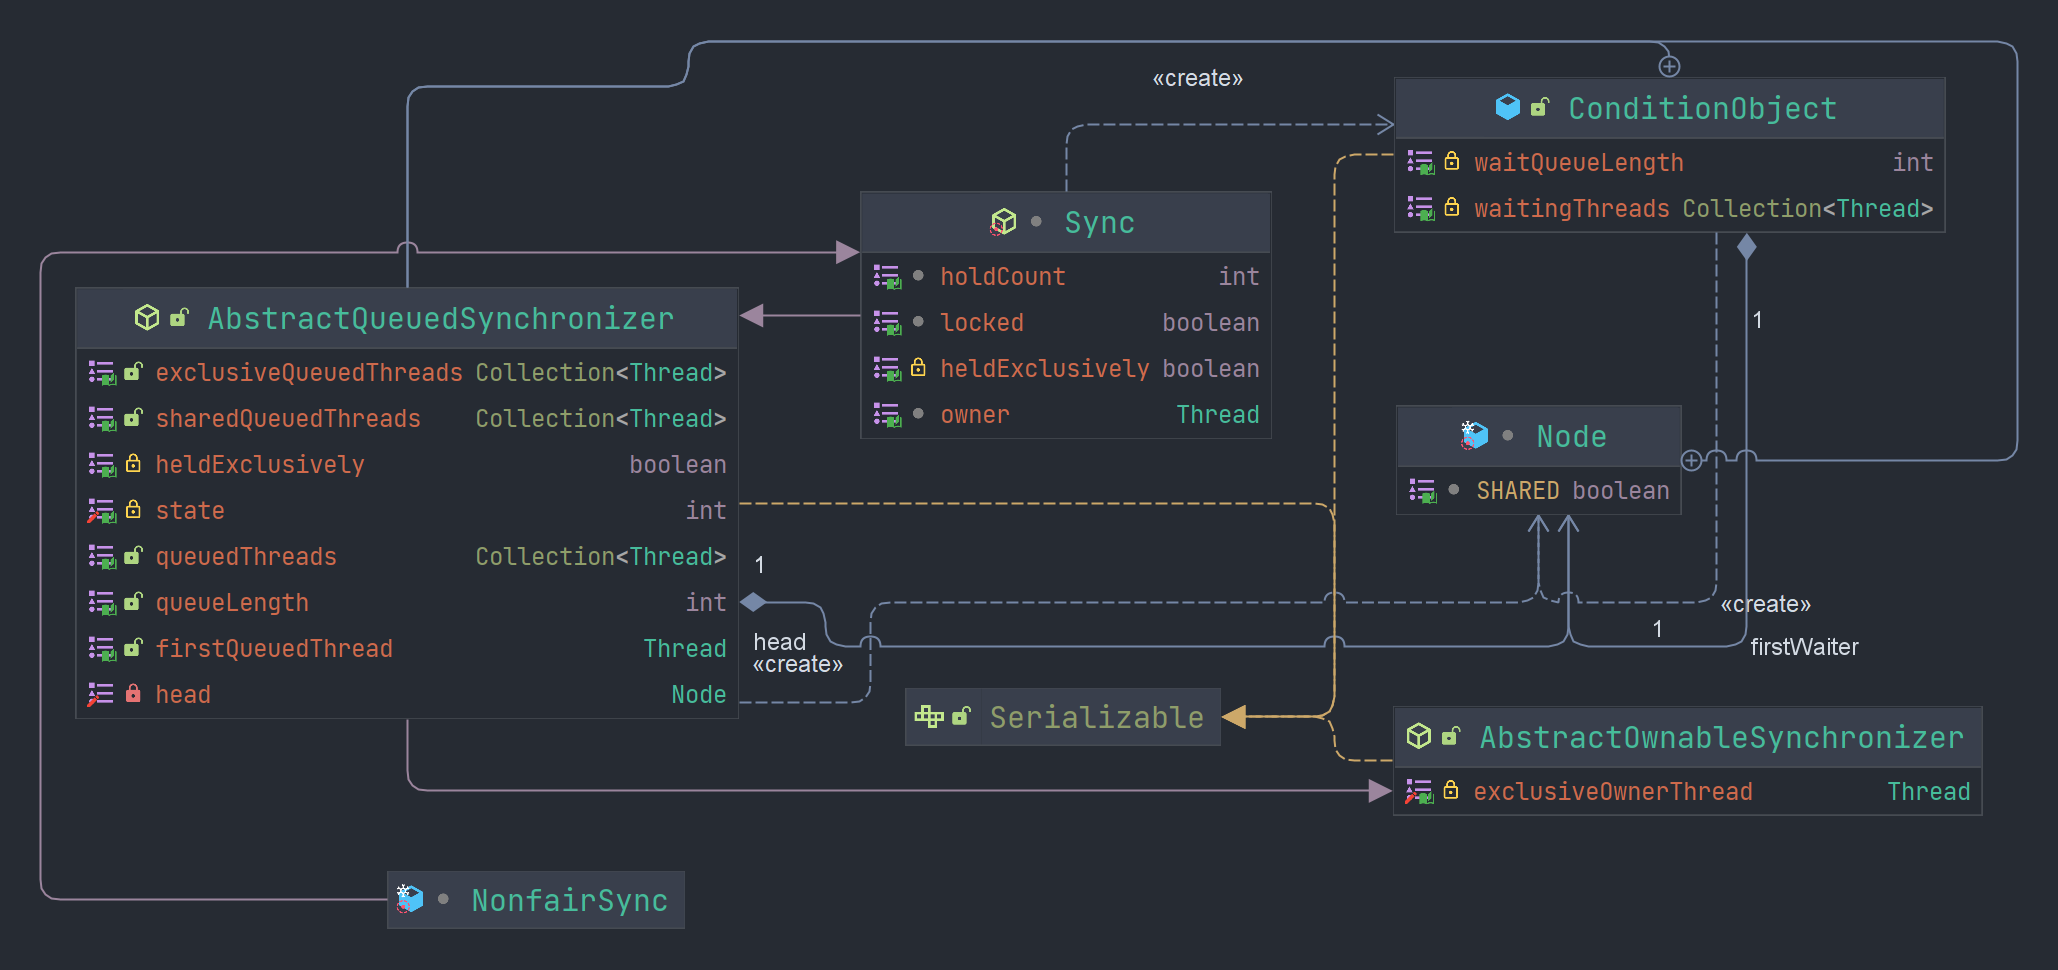Select the AbstractOwnableSynchronizer class title
Image resolution: width=2058 pixels, height=970 pixels.
tap(1721, 738)
